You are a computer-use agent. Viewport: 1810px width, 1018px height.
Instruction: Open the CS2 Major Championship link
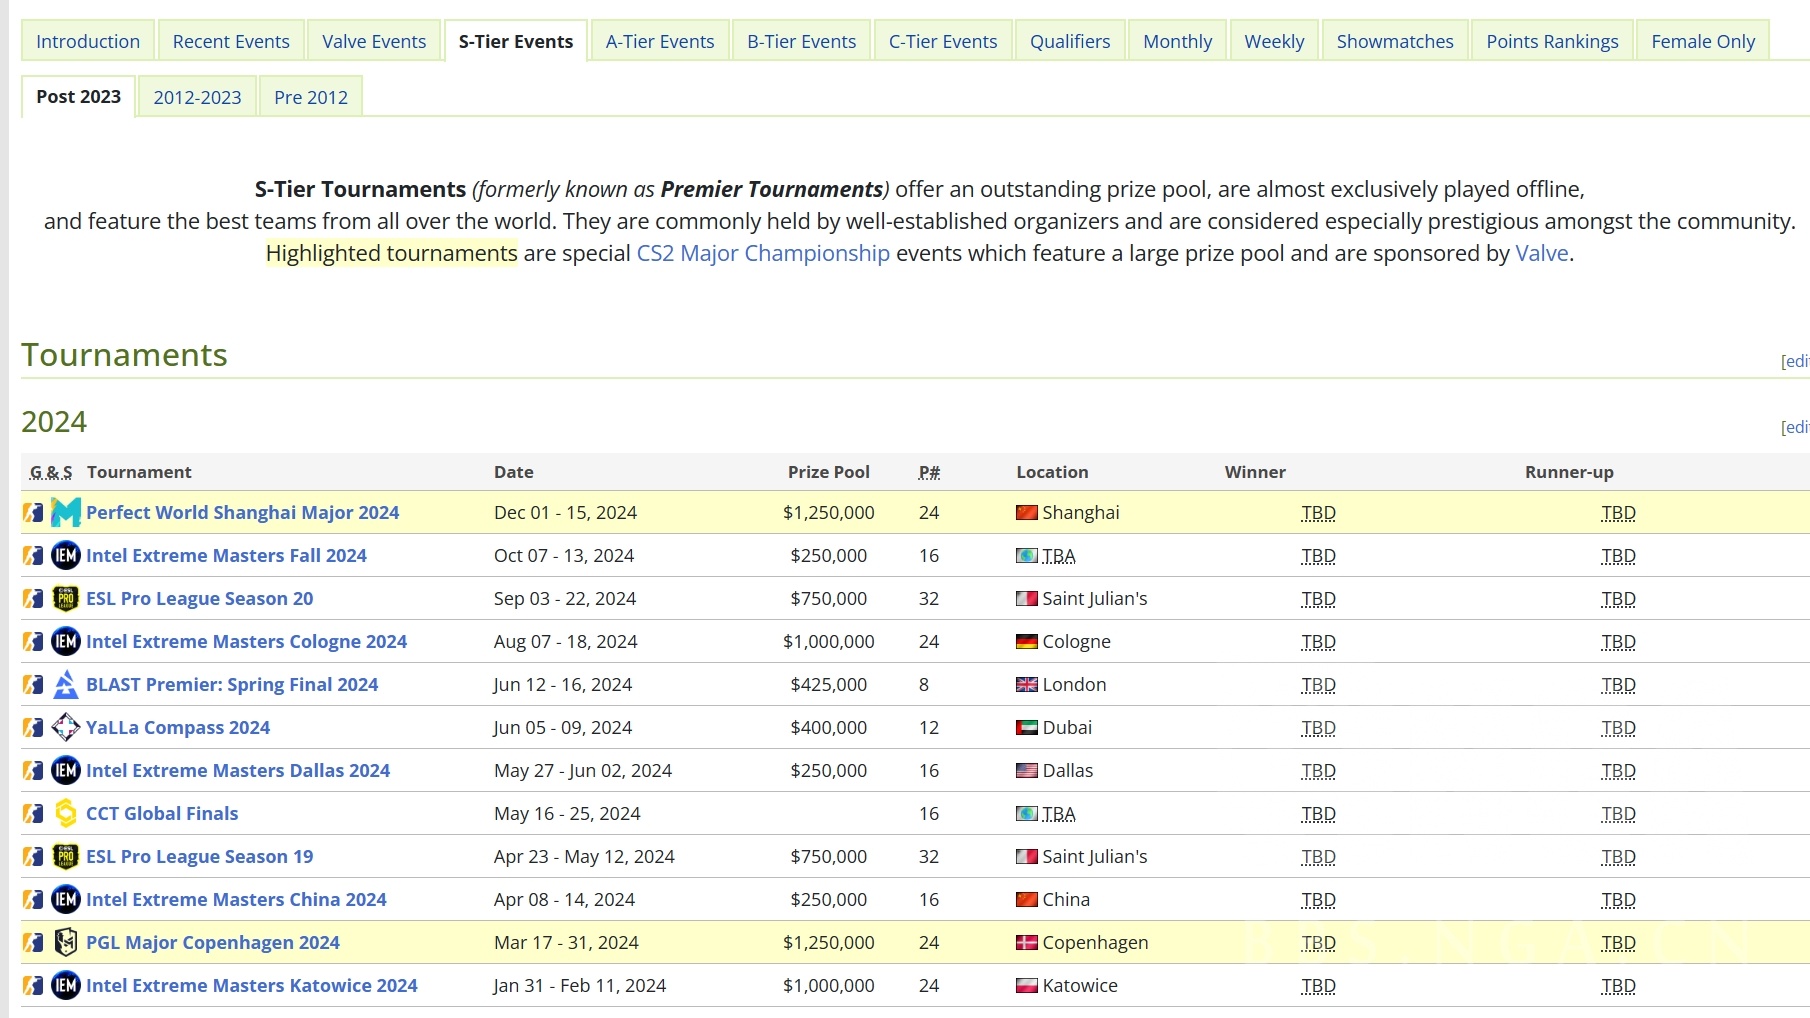[762, 254]
